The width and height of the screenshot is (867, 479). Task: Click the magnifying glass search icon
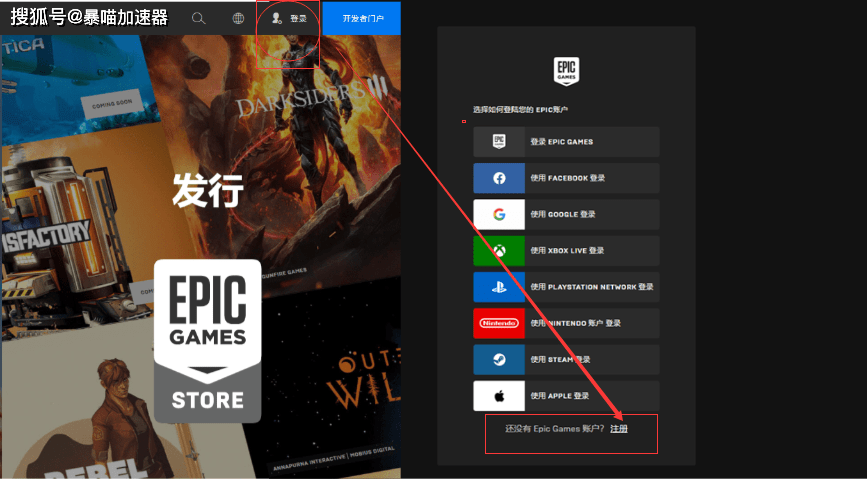pyautogui.click(x=198, y=18)
